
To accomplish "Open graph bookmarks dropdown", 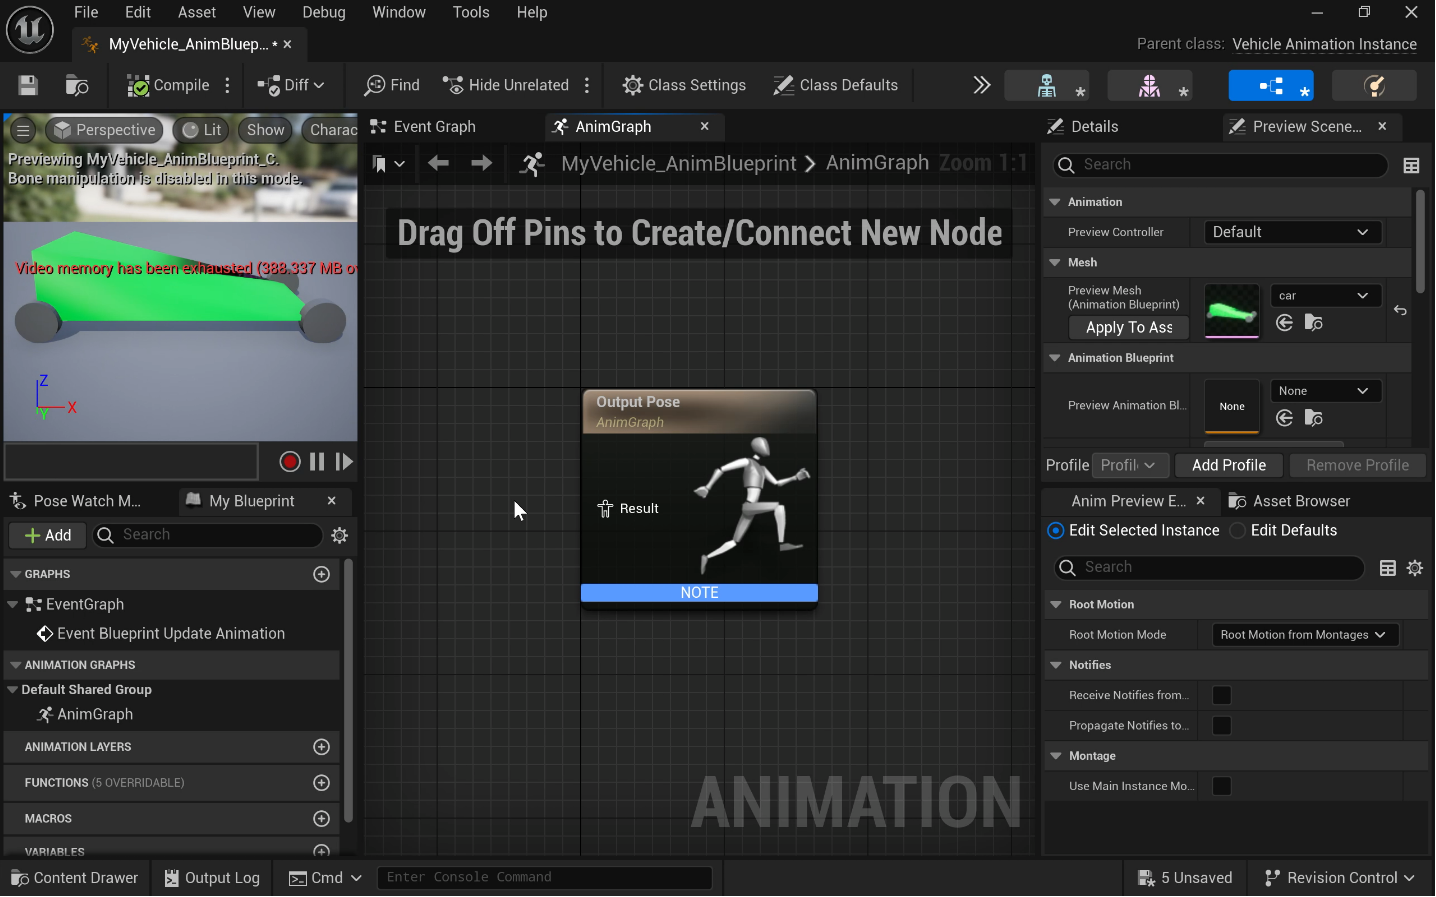I will tap(388, 163).
